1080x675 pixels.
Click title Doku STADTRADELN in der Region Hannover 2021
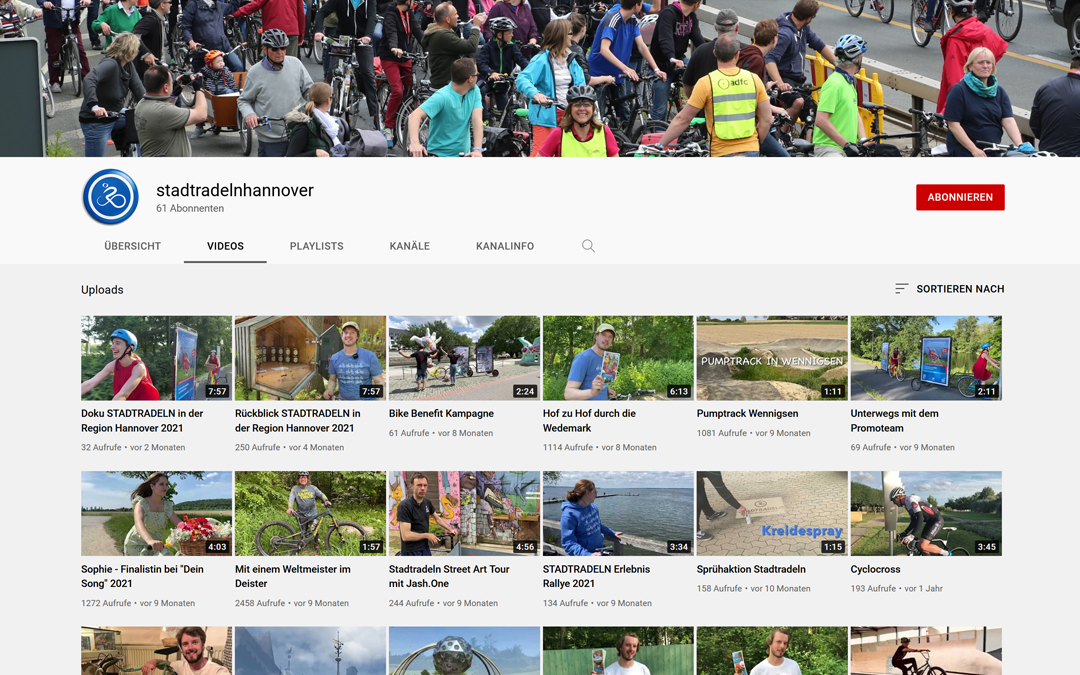pyautogui.click(x=142, y=420)
